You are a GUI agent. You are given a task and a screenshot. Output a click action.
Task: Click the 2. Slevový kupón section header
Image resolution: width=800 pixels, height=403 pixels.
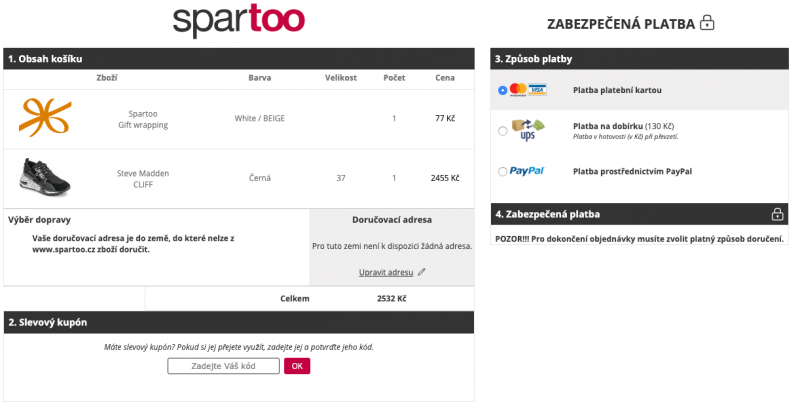239,322
